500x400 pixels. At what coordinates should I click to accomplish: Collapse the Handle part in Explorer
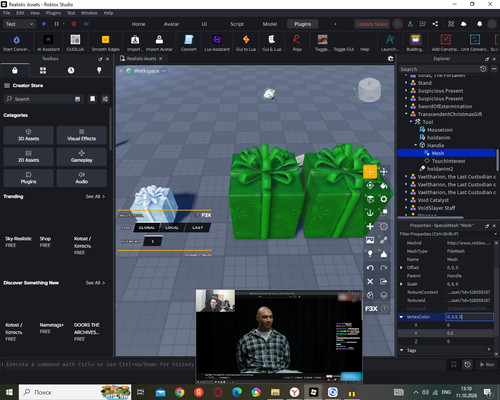click(x=416, y=145)
